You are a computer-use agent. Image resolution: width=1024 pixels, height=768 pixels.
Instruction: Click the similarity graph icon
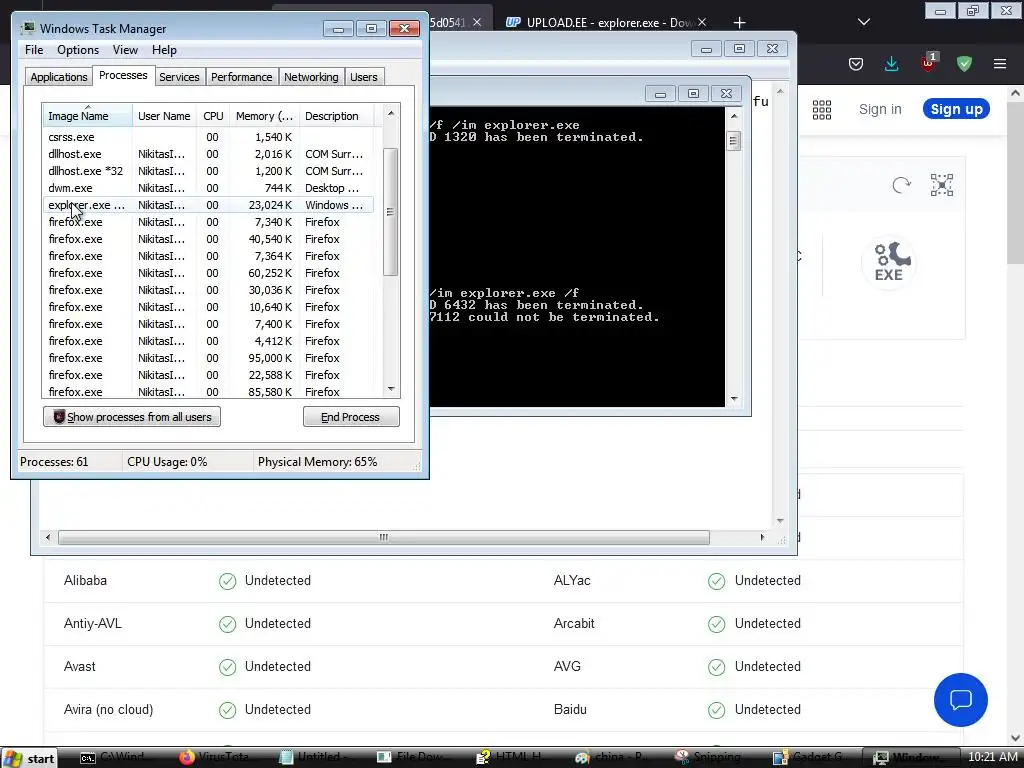pos(941,185)
